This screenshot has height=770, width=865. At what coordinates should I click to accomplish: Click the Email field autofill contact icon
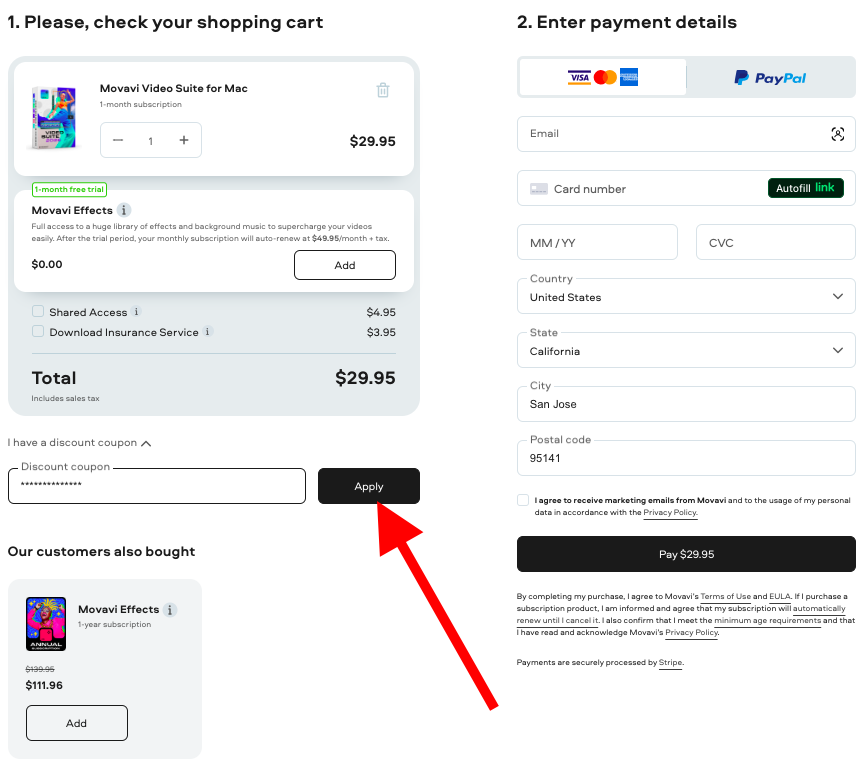838,134
